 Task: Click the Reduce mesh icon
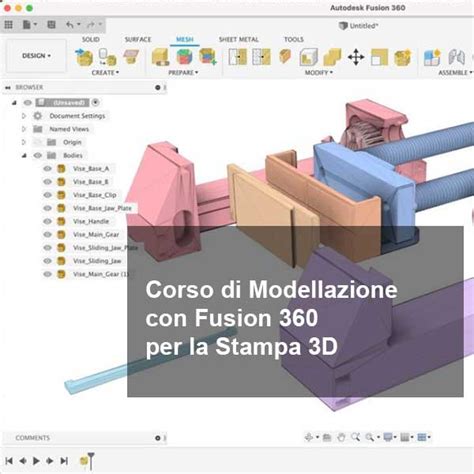pyautogui.click(x=261, y=57)
